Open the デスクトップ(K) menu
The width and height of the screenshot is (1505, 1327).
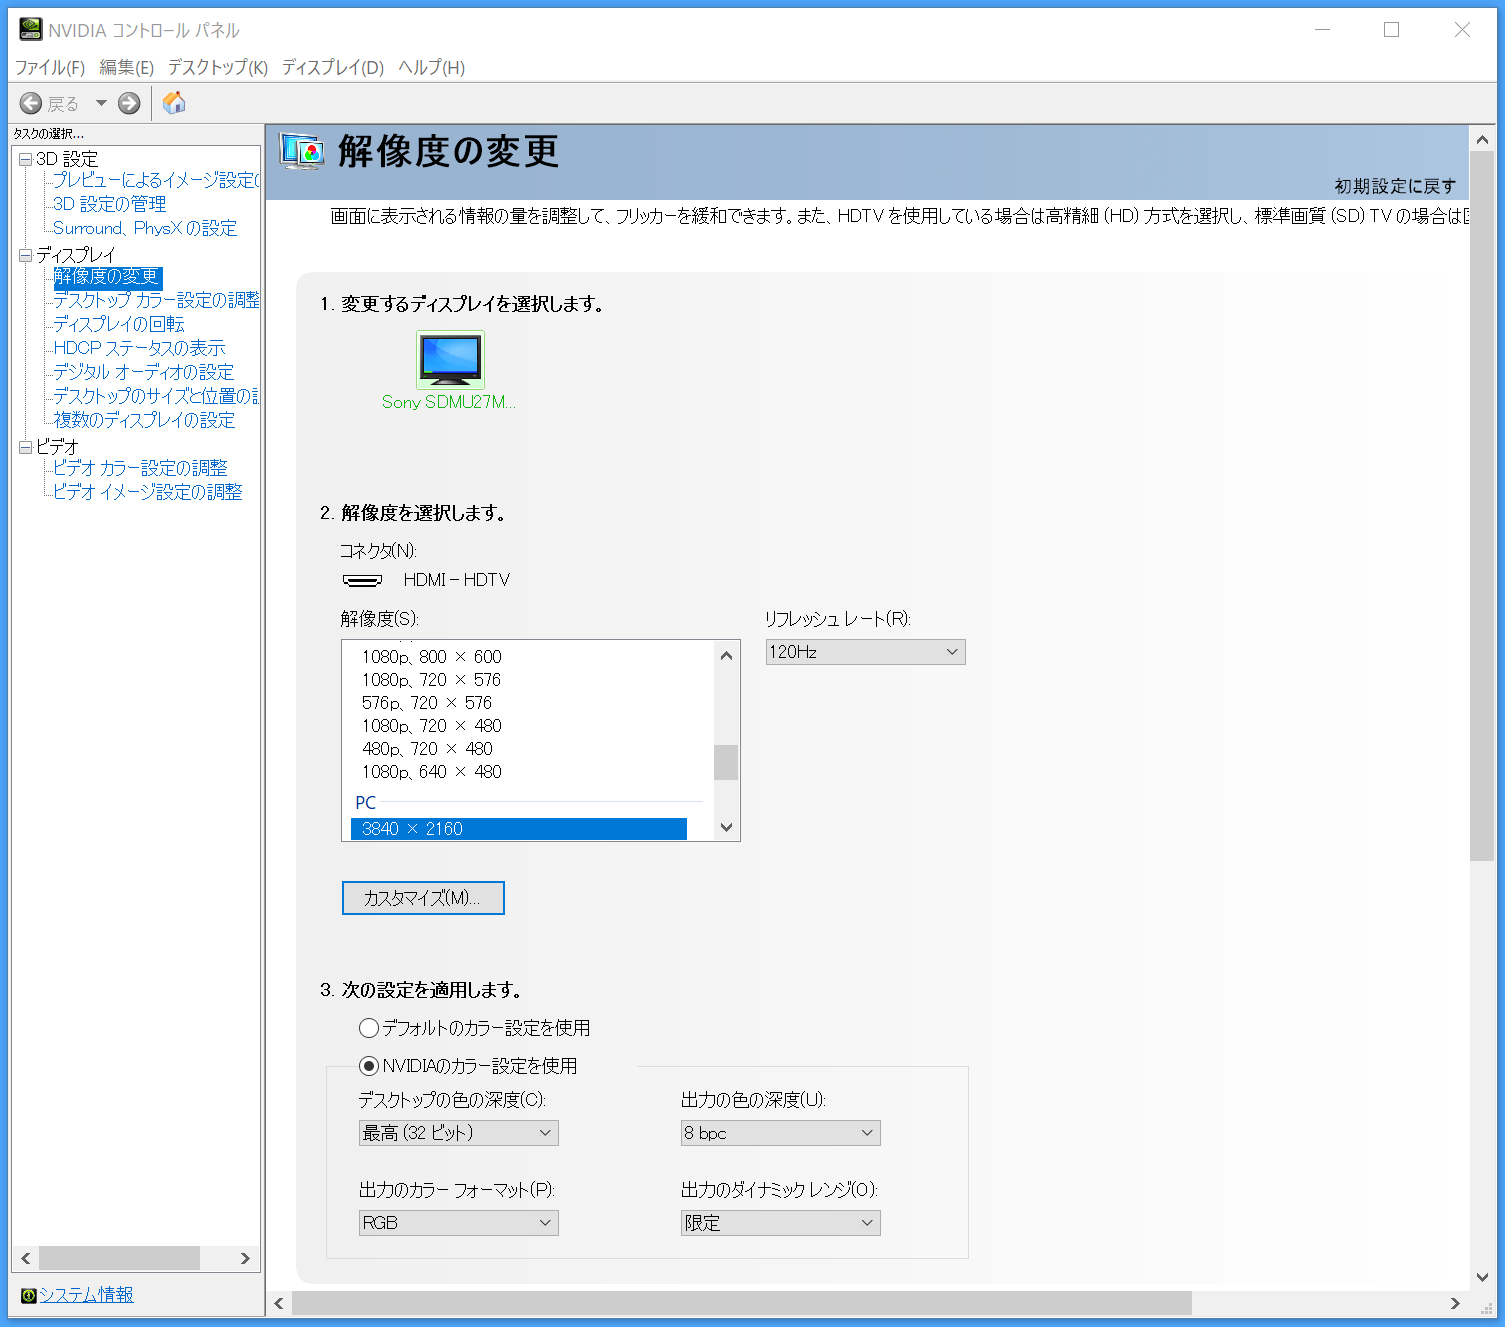218,67
